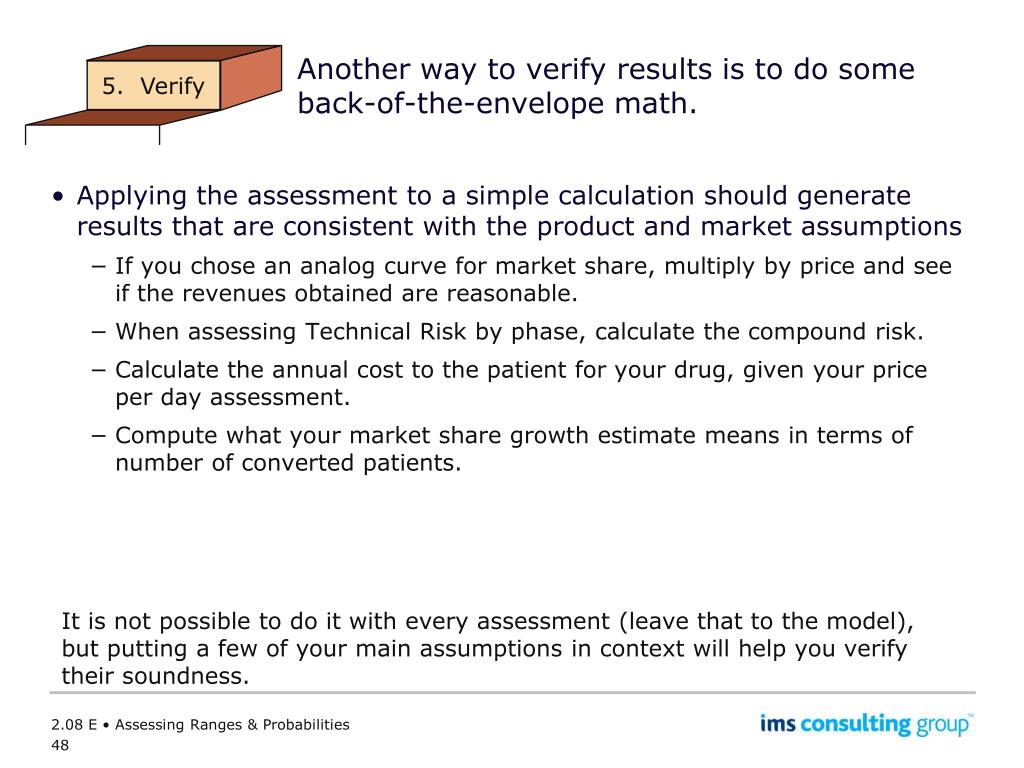Click the lower brown step platform
The width and height of the screenshot is (1024, 768).
(121, 118)
